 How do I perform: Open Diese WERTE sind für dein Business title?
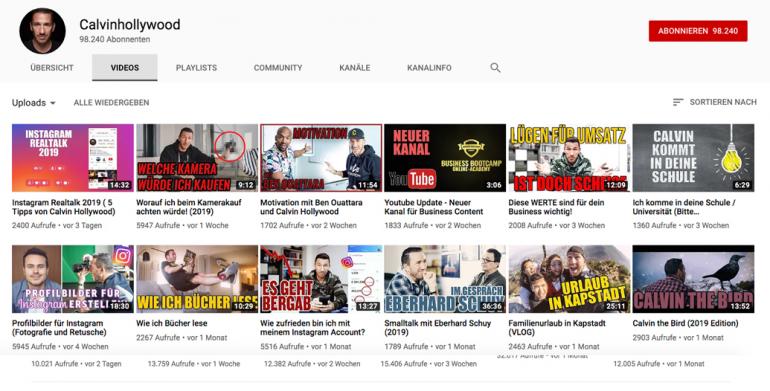coord(556,207)
